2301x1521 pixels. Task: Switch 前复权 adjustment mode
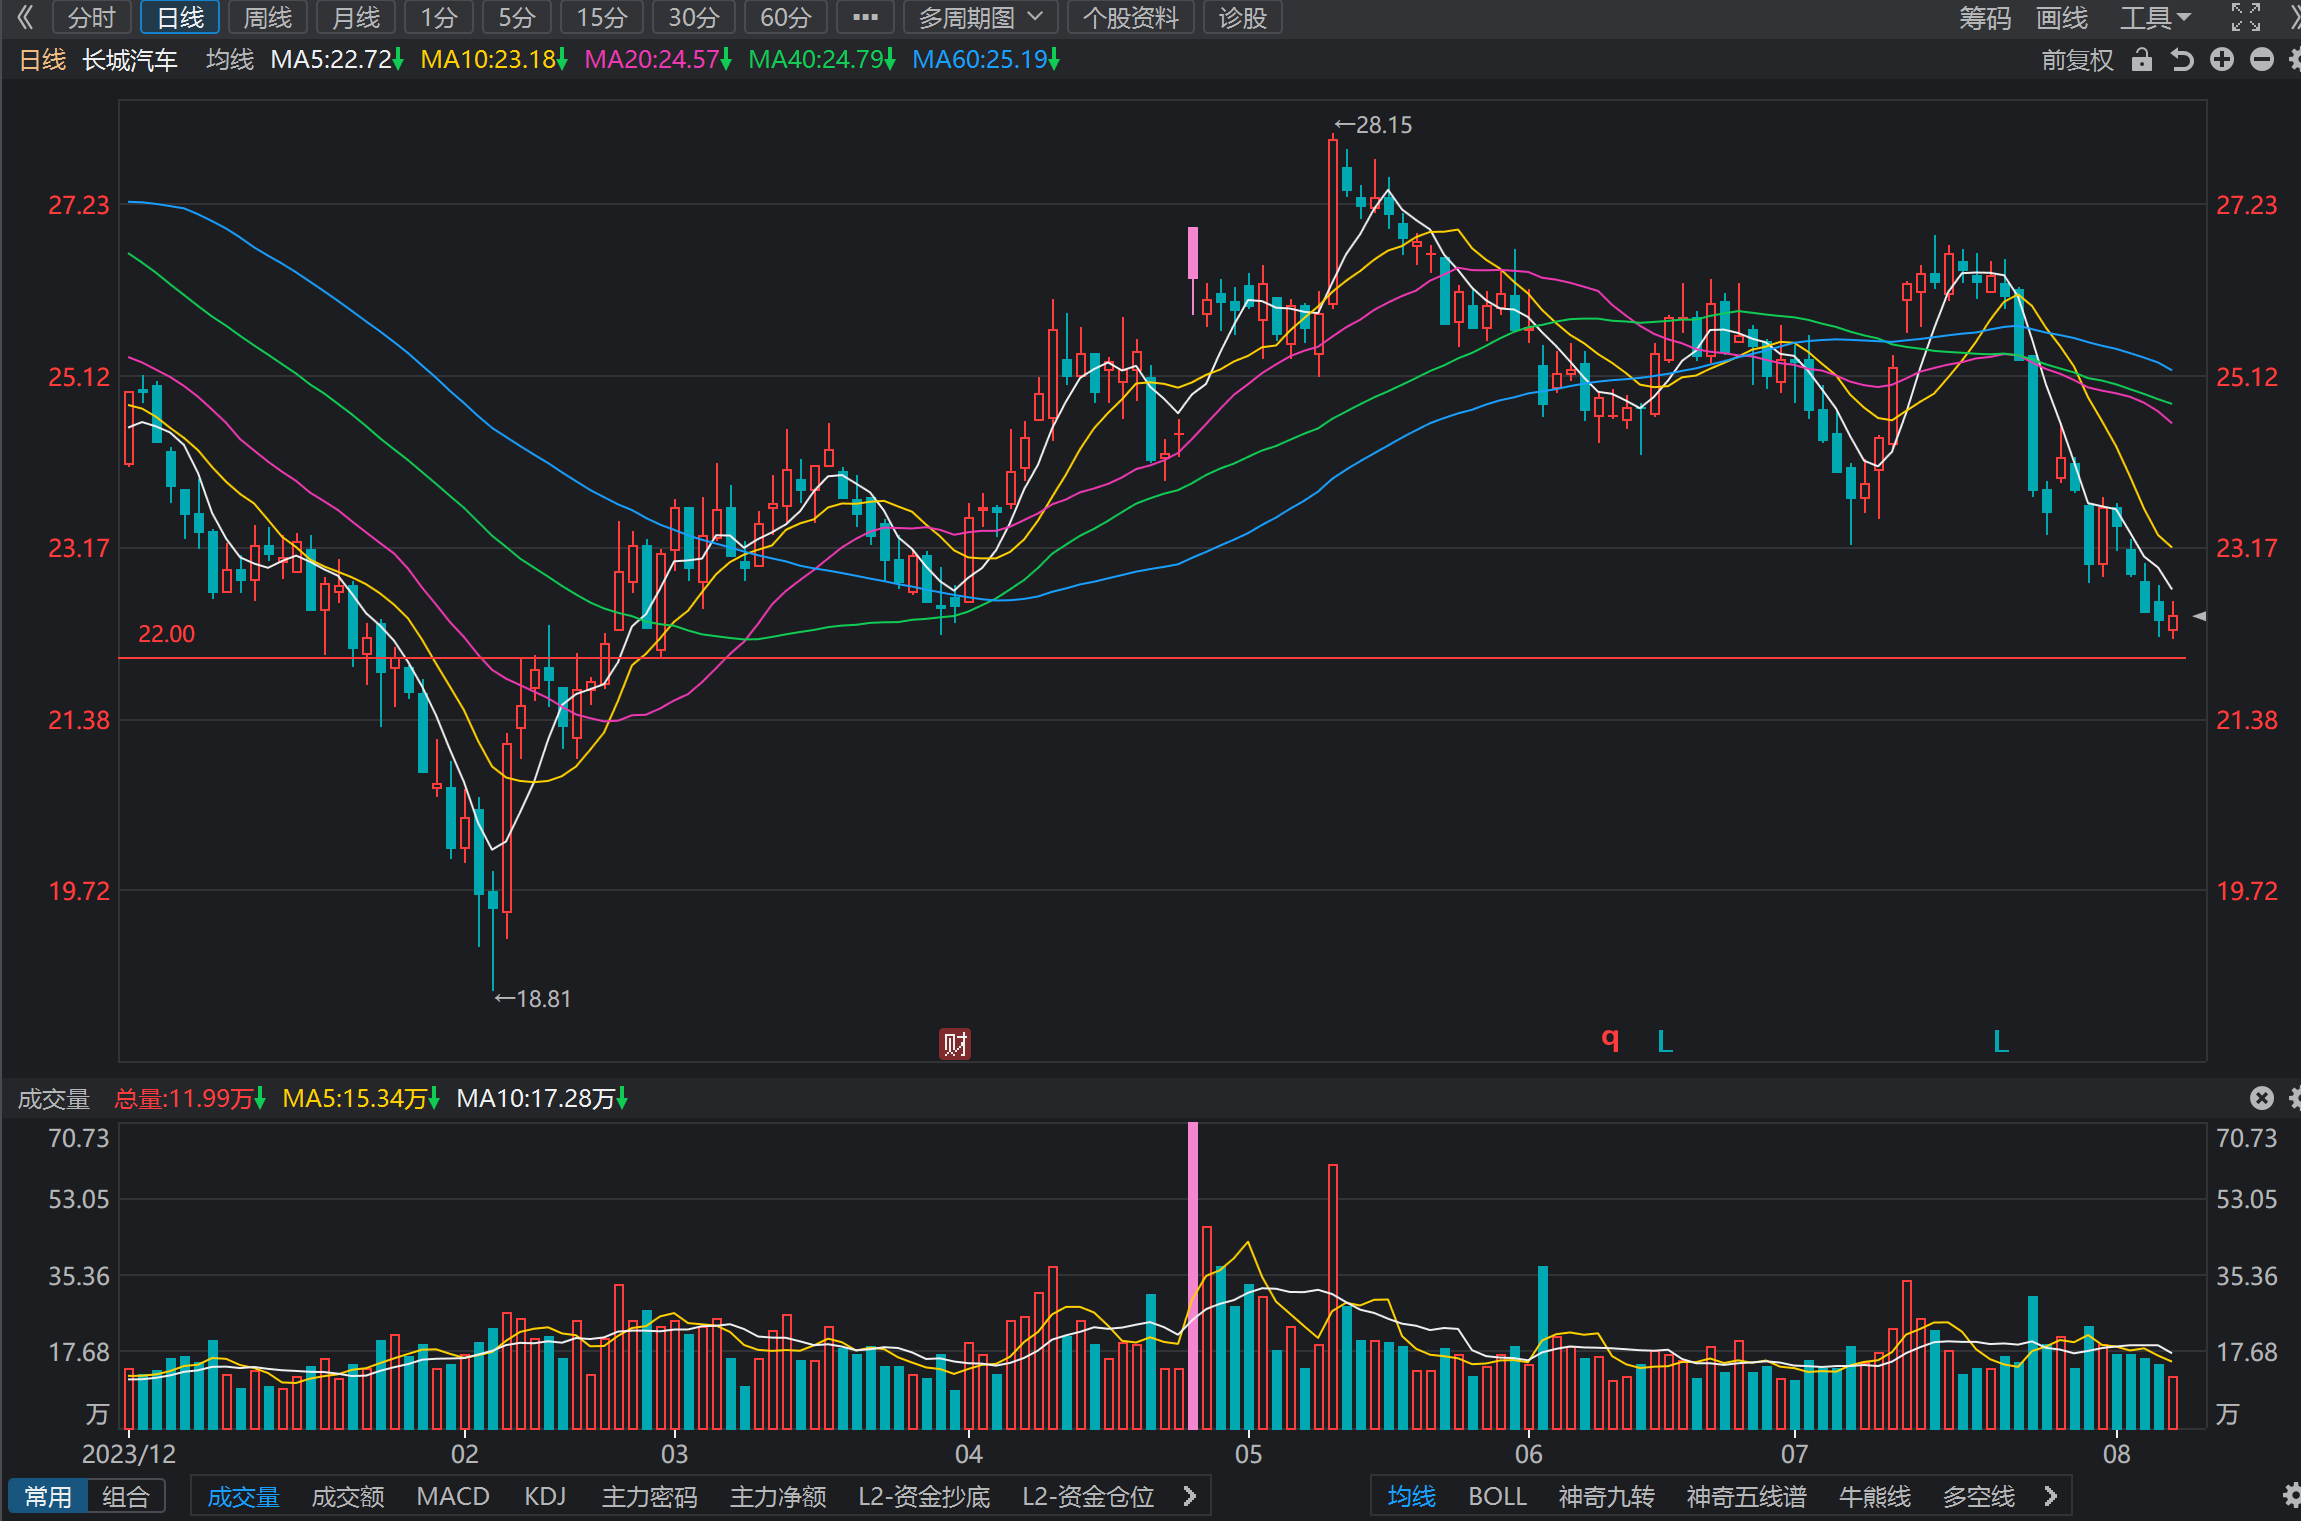click(2077, 60)
